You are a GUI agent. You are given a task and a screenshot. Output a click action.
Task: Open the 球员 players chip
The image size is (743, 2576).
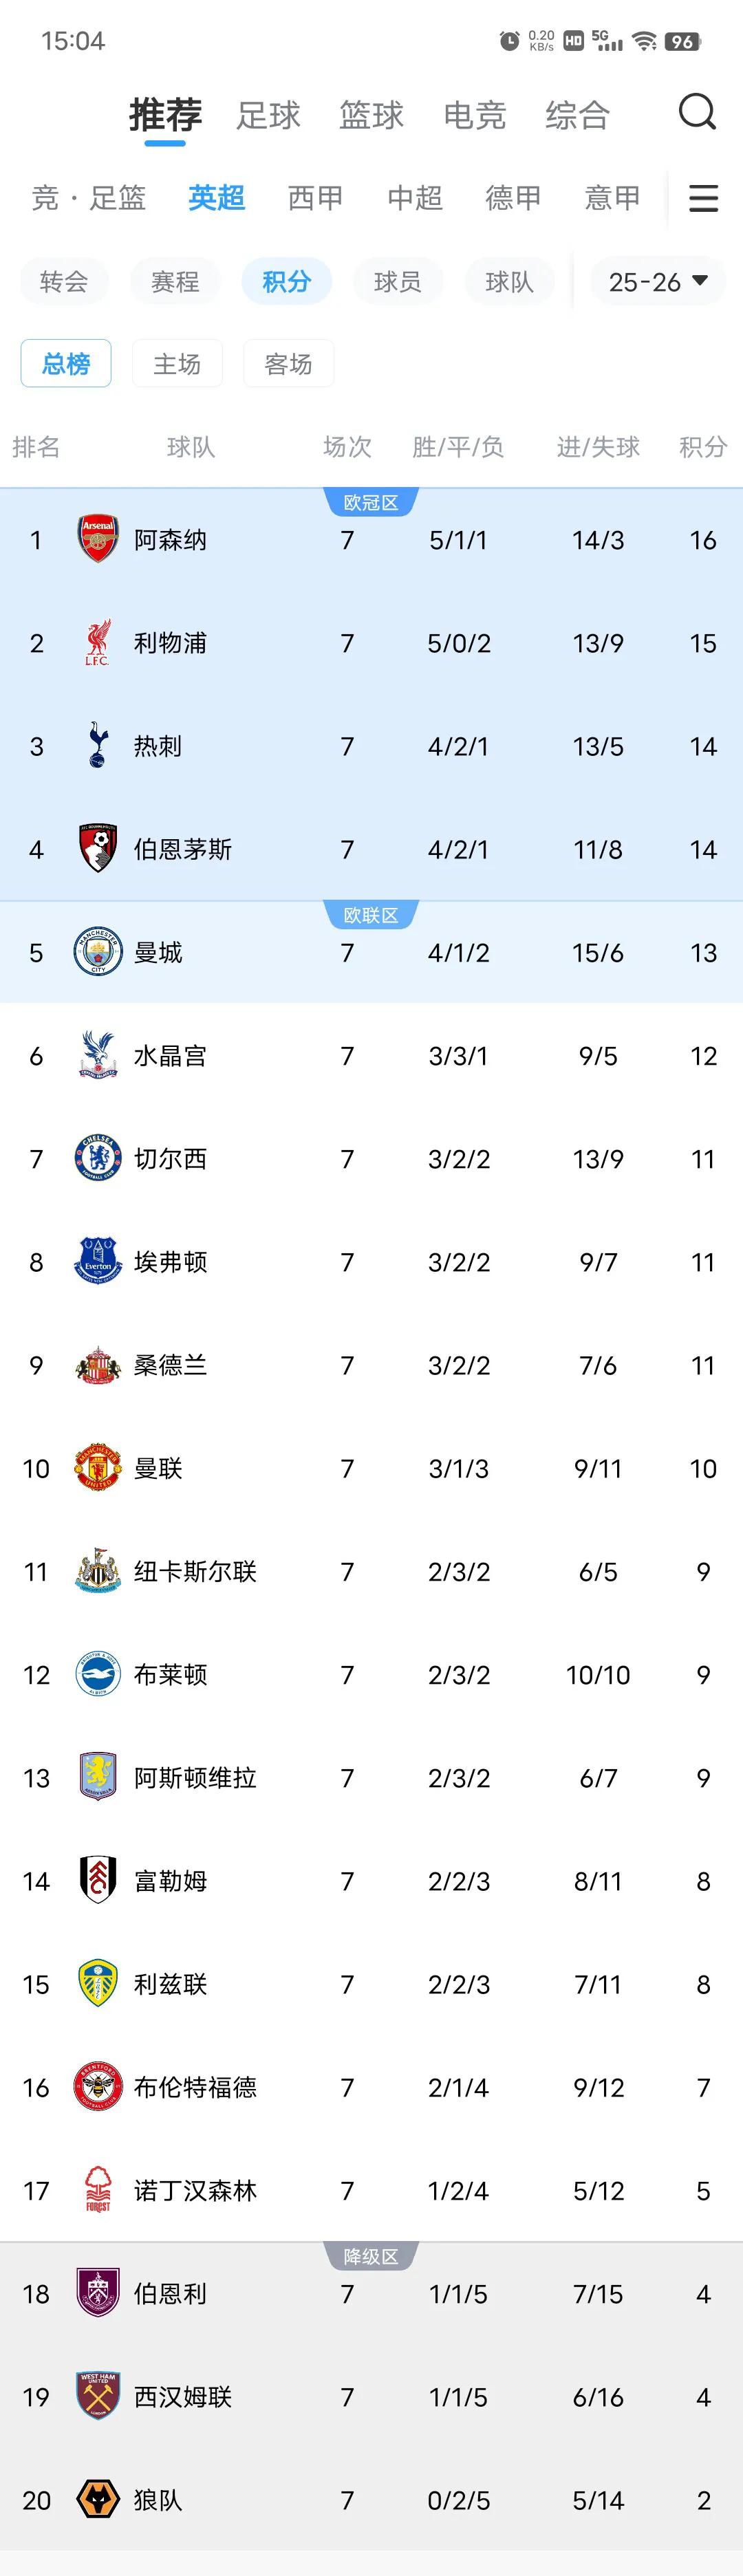pos(398,282)
